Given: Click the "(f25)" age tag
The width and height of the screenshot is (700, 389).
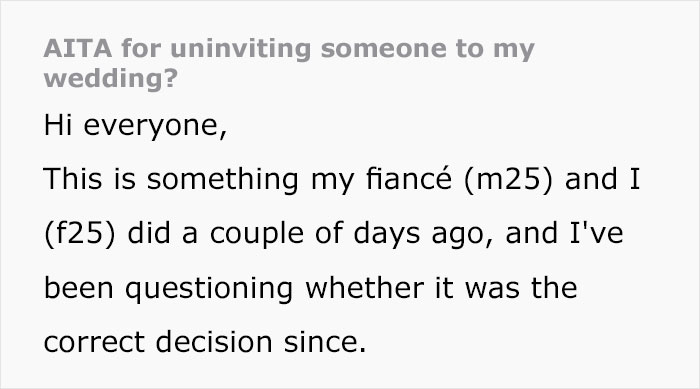Looking at the screenshot, I should pos(80,234).
